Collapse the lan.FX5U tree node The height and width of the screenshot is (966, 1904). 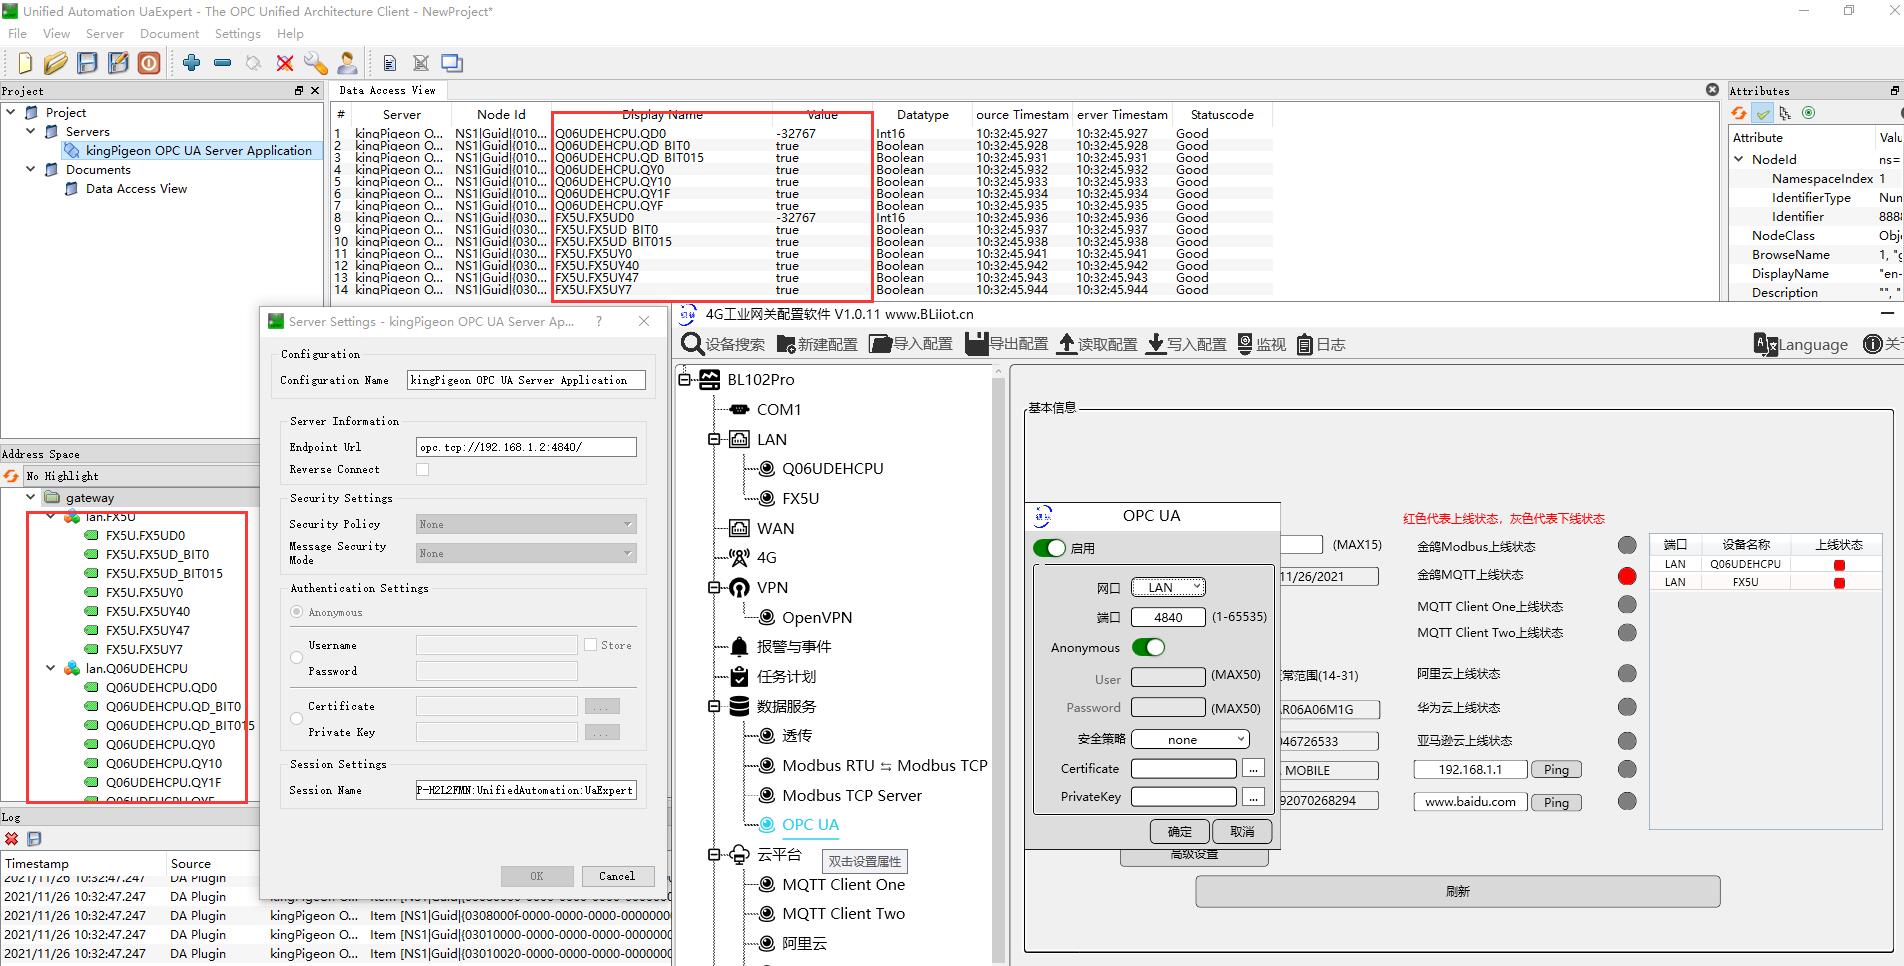pyautogui.click(x=50, y=517)
